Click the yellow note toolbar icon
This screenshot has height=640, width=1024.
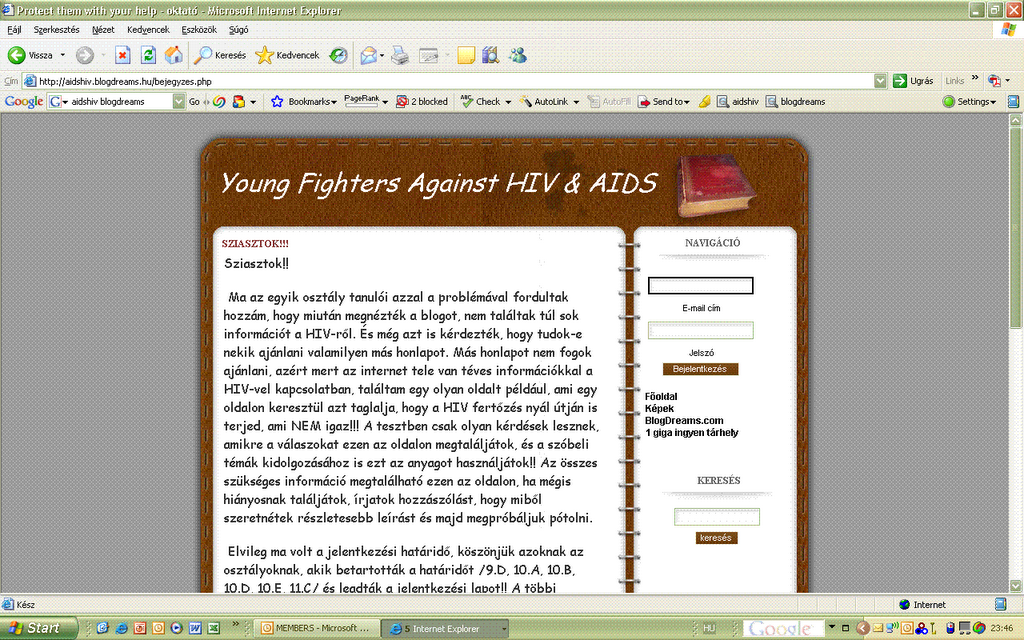(466, 56)
